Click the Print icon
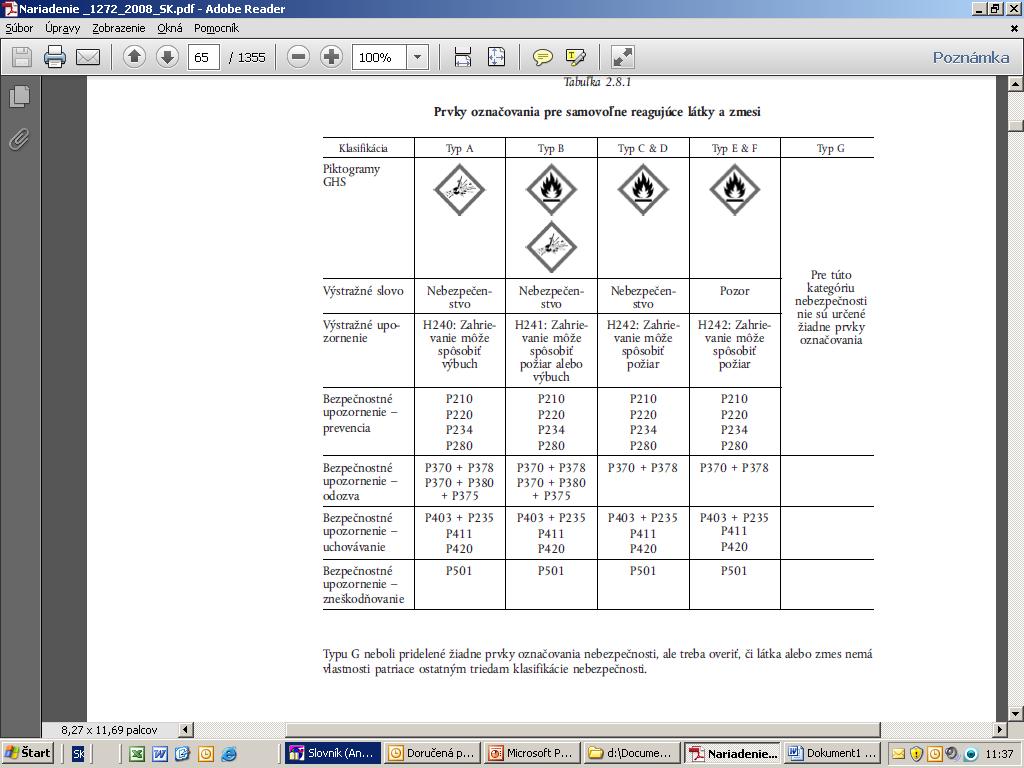The width and height of the screenshot is (1024, 768). click(x=55, y=57)
